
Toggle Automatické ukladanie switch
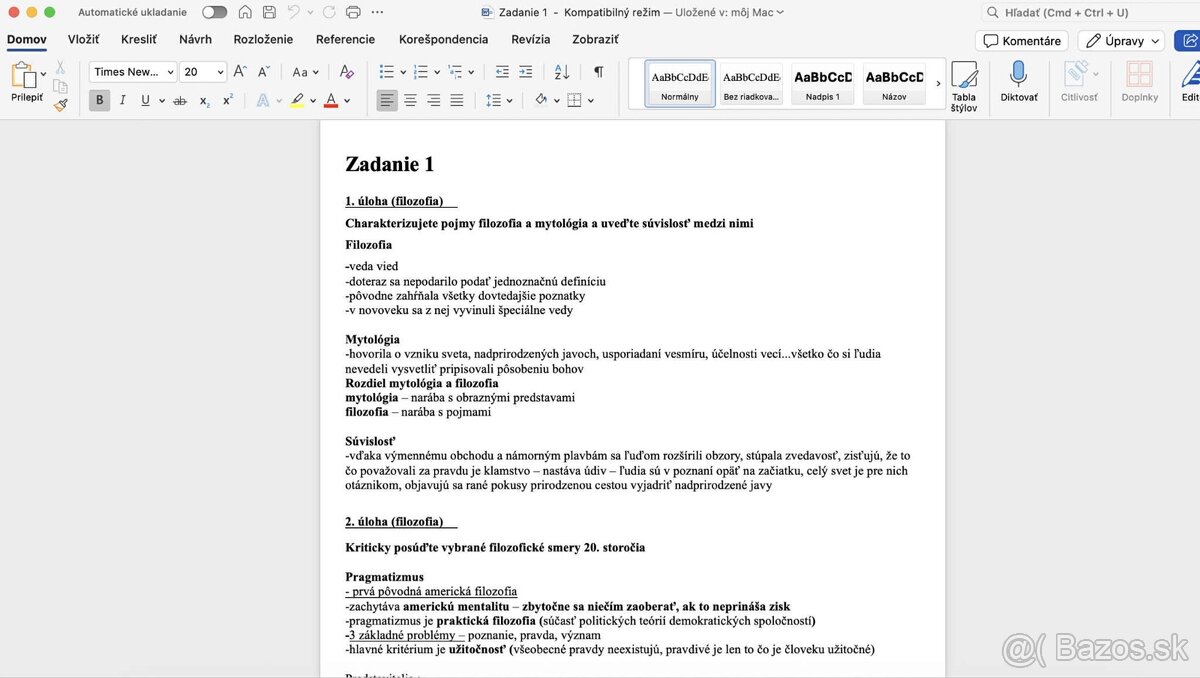click(x=215, y=13)
